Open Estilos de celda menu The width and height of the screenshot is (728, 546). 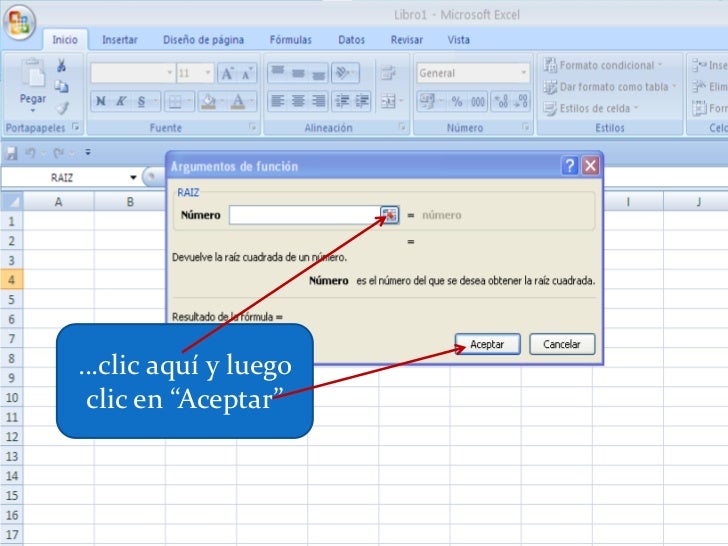pos(591,109)
